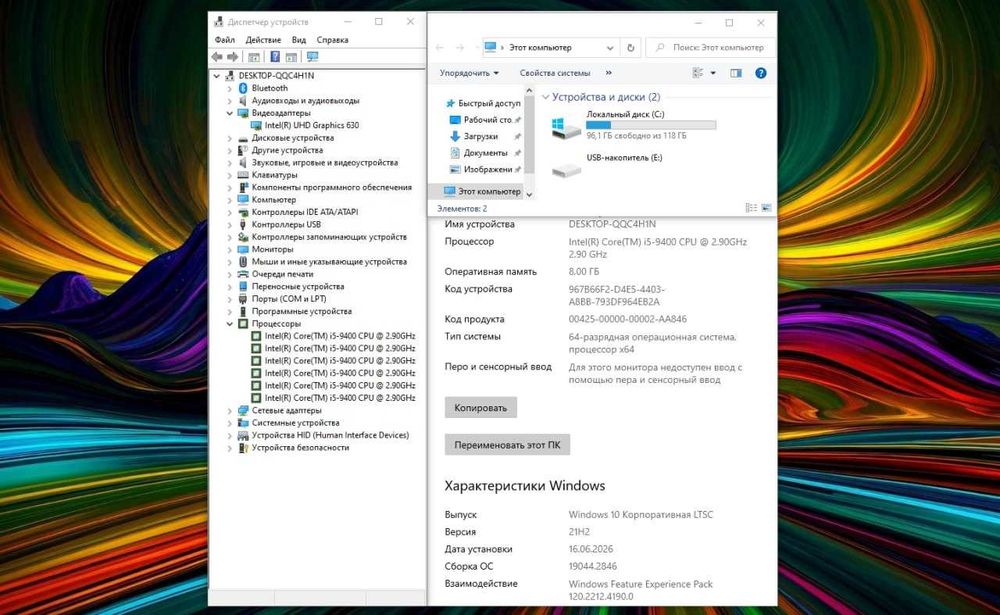Open the blue Help icon in Device Manager toolbar
This screenshot has height=615, width=1000.
275,57
